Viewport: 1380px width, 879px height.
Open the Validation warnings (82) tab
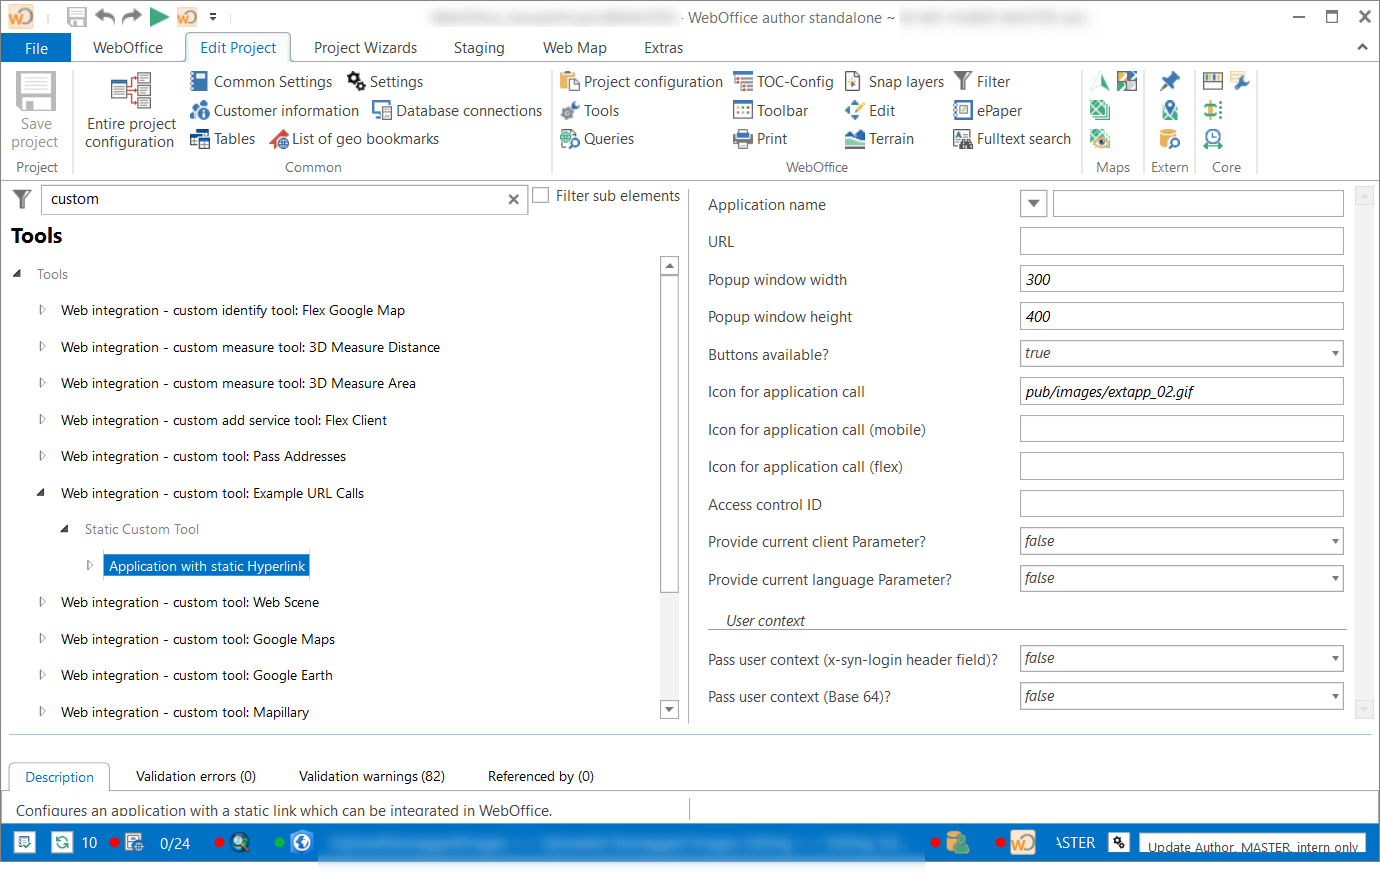click(372, 776)
